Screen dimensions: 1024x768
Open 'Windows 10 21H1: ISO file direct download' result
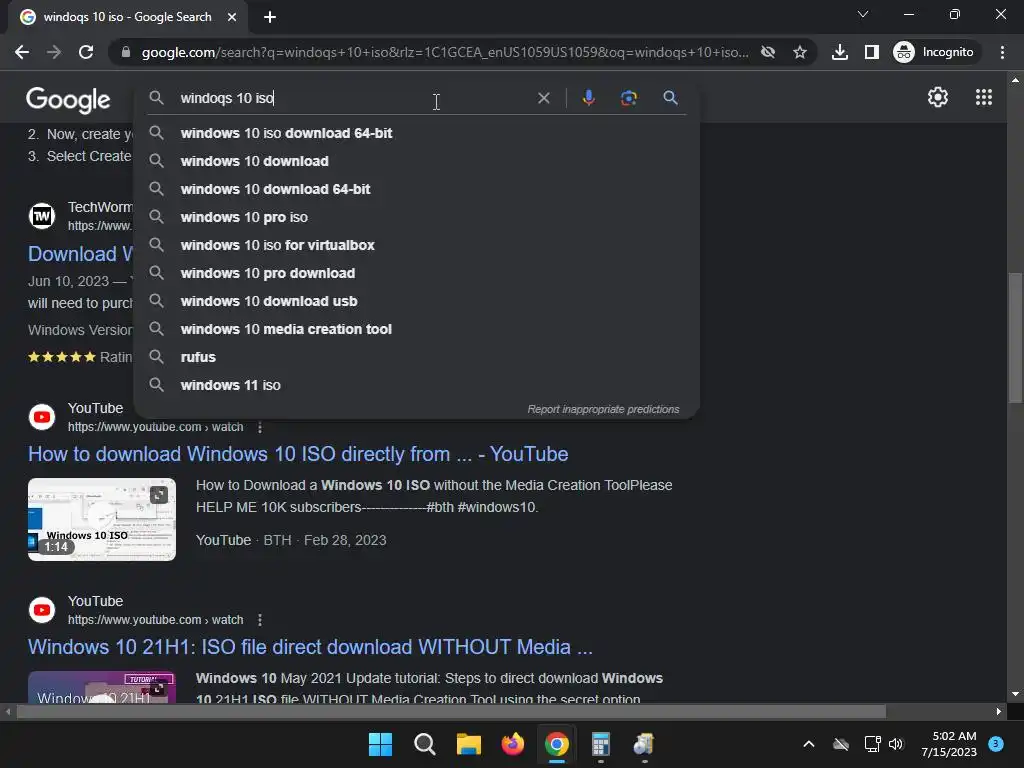[x=310, y=647]
